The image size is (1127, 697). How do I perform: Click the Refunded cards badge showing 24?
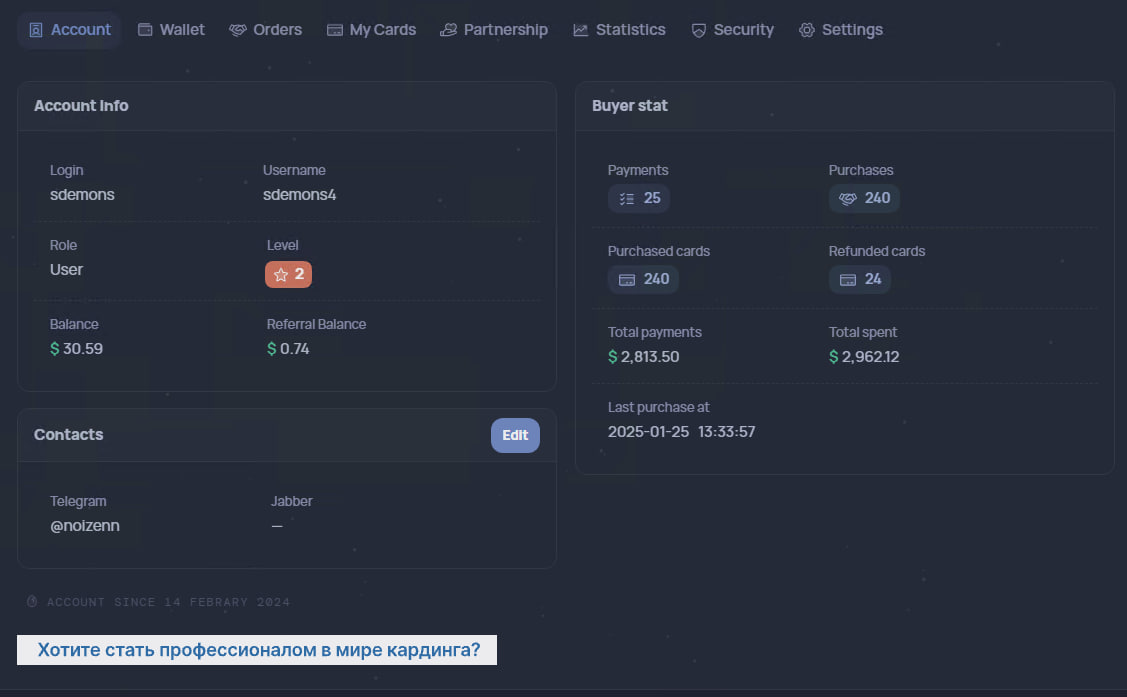tap(860, 279)
